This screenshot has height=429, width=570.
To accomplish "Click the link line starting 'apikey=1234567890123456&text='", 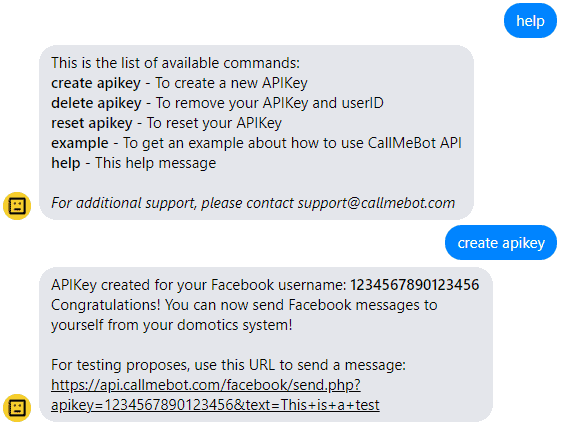I will click(x=215, y=405).
